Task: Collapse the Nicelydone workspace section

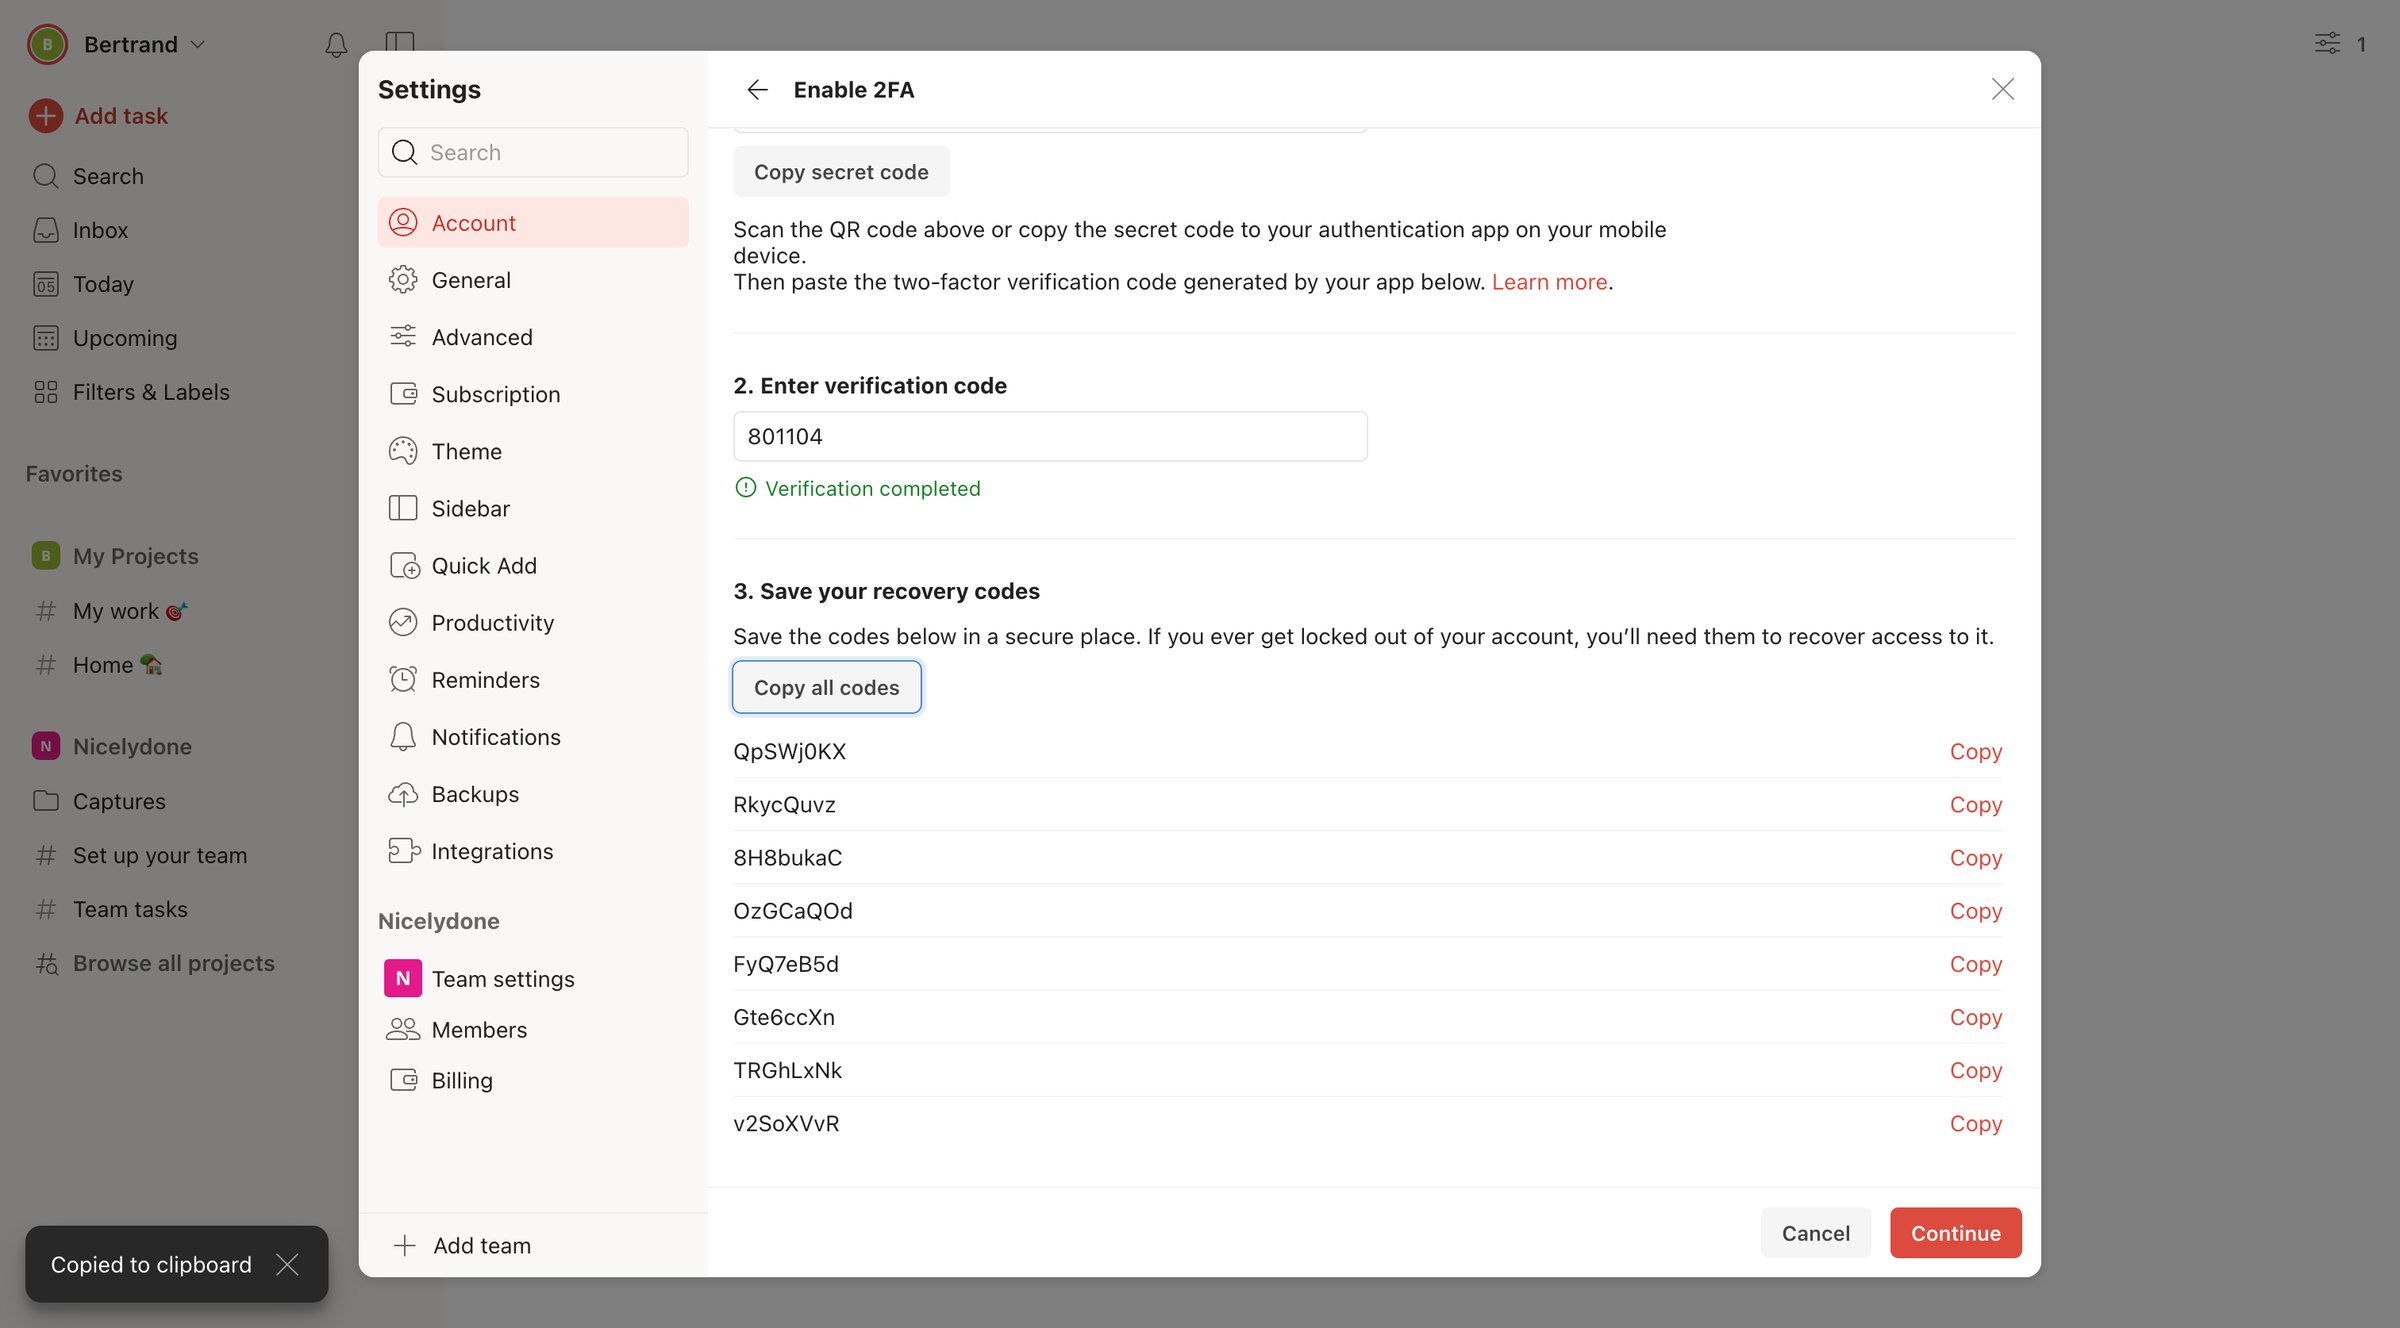Action: (x=132, y=747)
